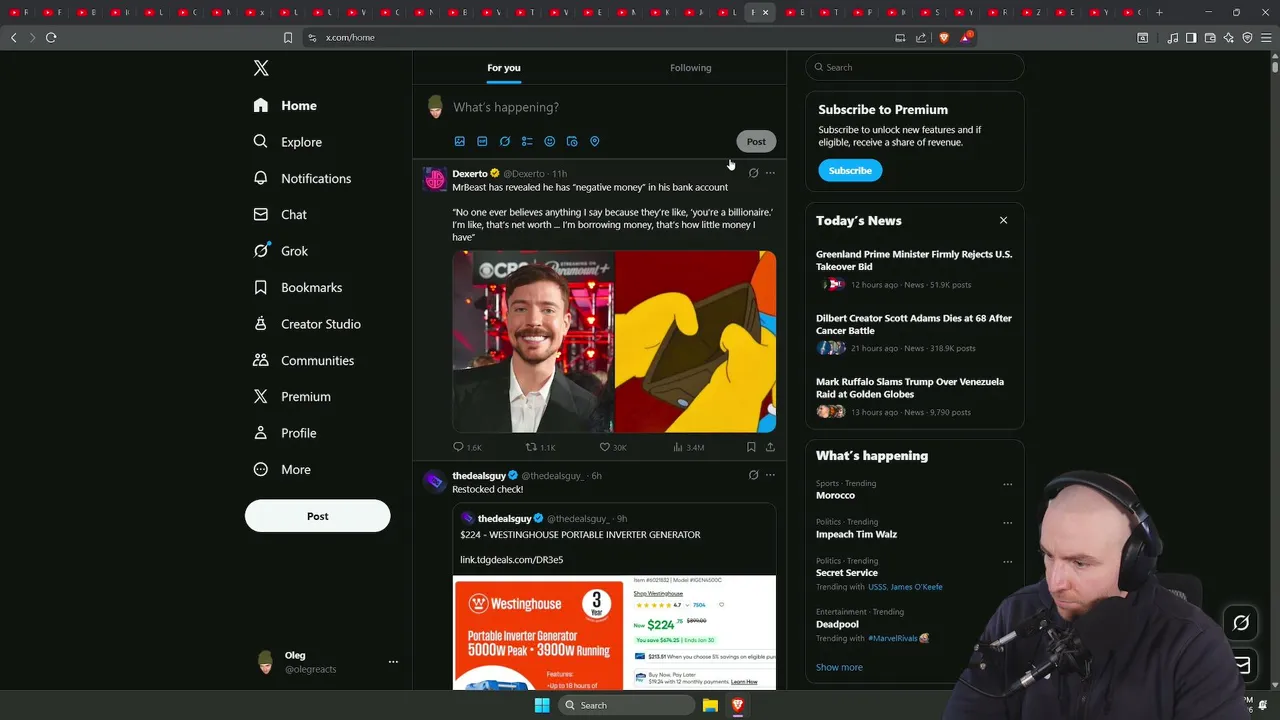Open emoji picker in composer
The width and height of the screenshot is (1280, 720).
point(549,141)
